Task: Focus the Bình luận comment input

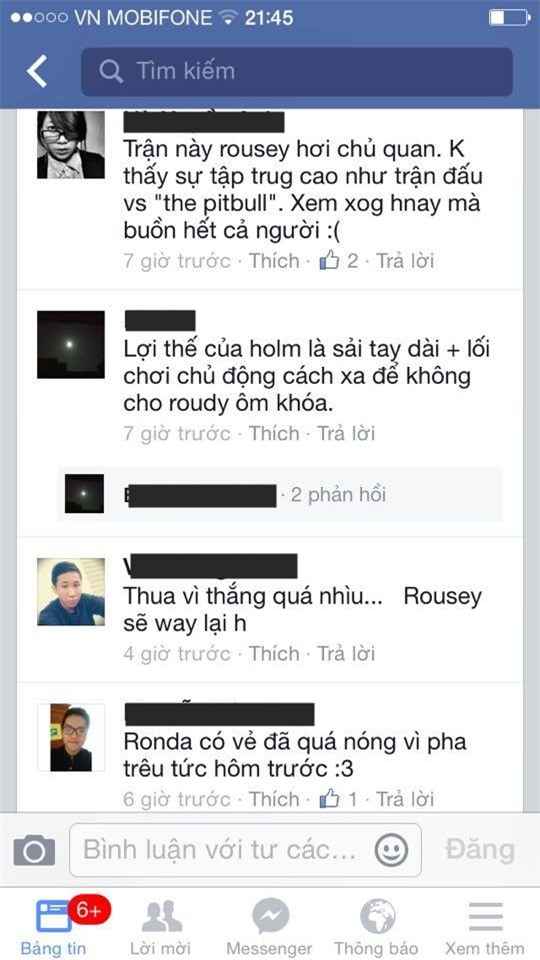Action: tap(246, 850)
